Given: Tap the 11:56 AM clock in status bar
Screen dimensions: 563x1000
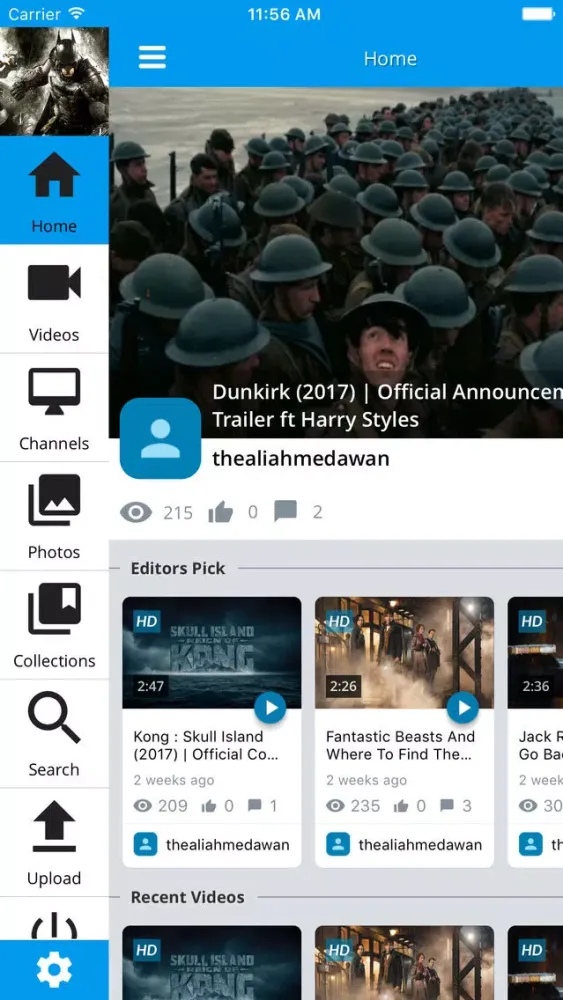Looking at the screenshot, I should click(284, 14).
